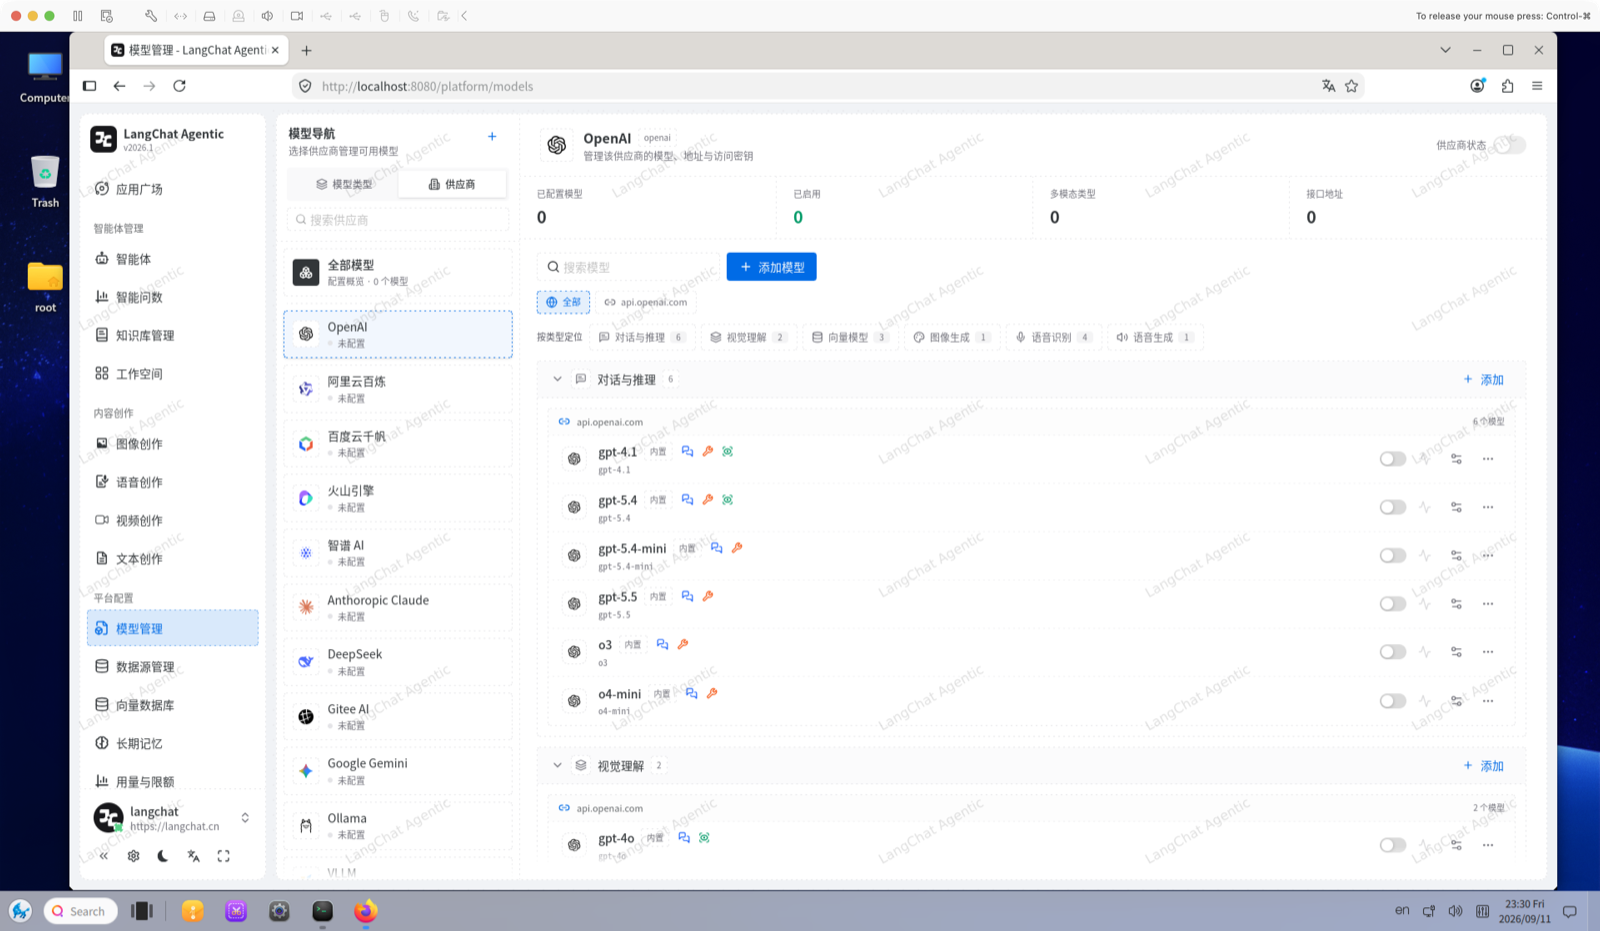Bookmark this page with the star icon

click(x=1351, y=86)
